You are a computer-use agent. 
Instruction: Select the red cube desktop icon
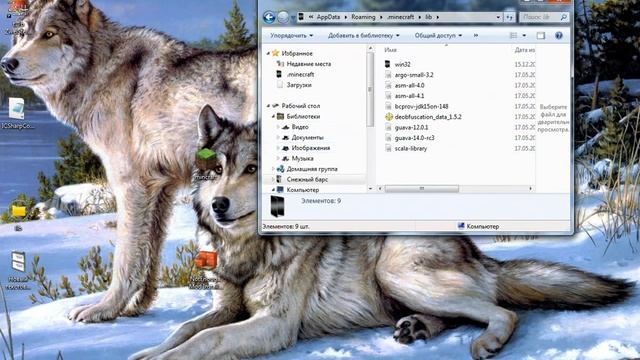tap(206, 260)
